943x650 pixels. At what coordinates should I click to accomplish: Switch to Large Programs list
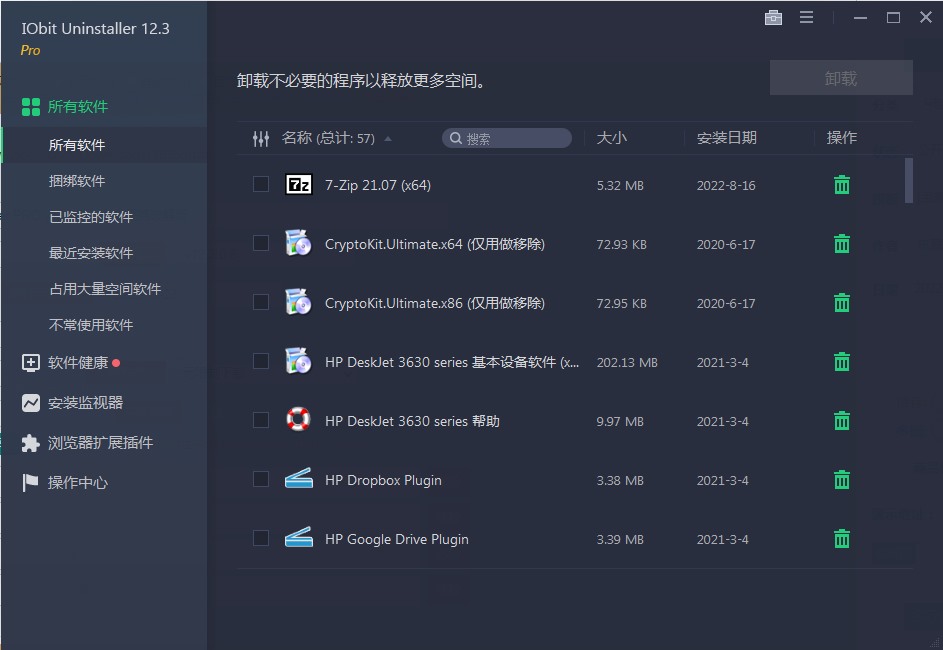(105, 289)
